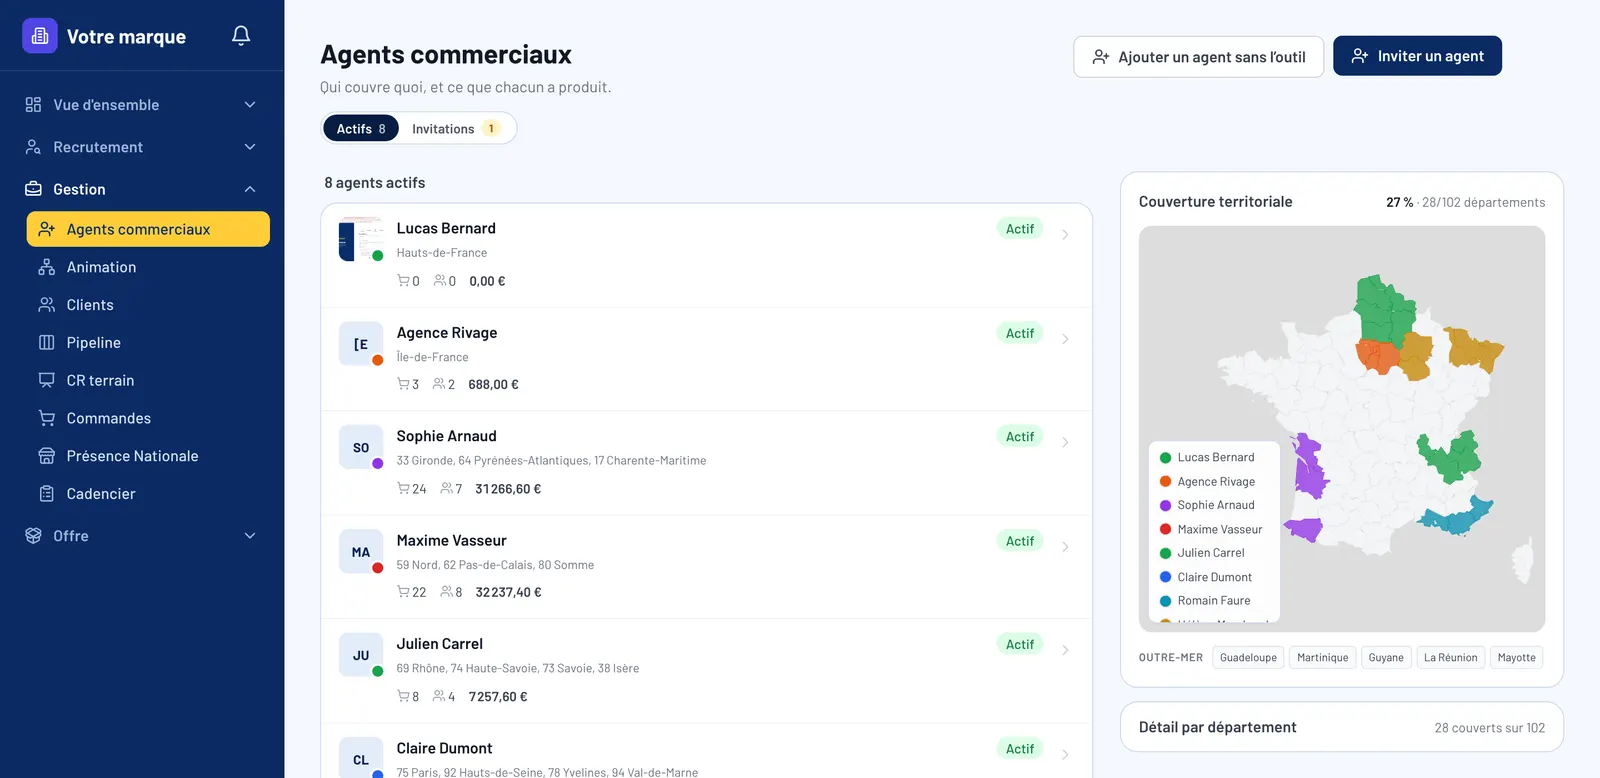Image resolution: width=1600 pixels, height=778 pixels.
Task: Click the Présence Nationale store icon
Action: tap(46, 456)
